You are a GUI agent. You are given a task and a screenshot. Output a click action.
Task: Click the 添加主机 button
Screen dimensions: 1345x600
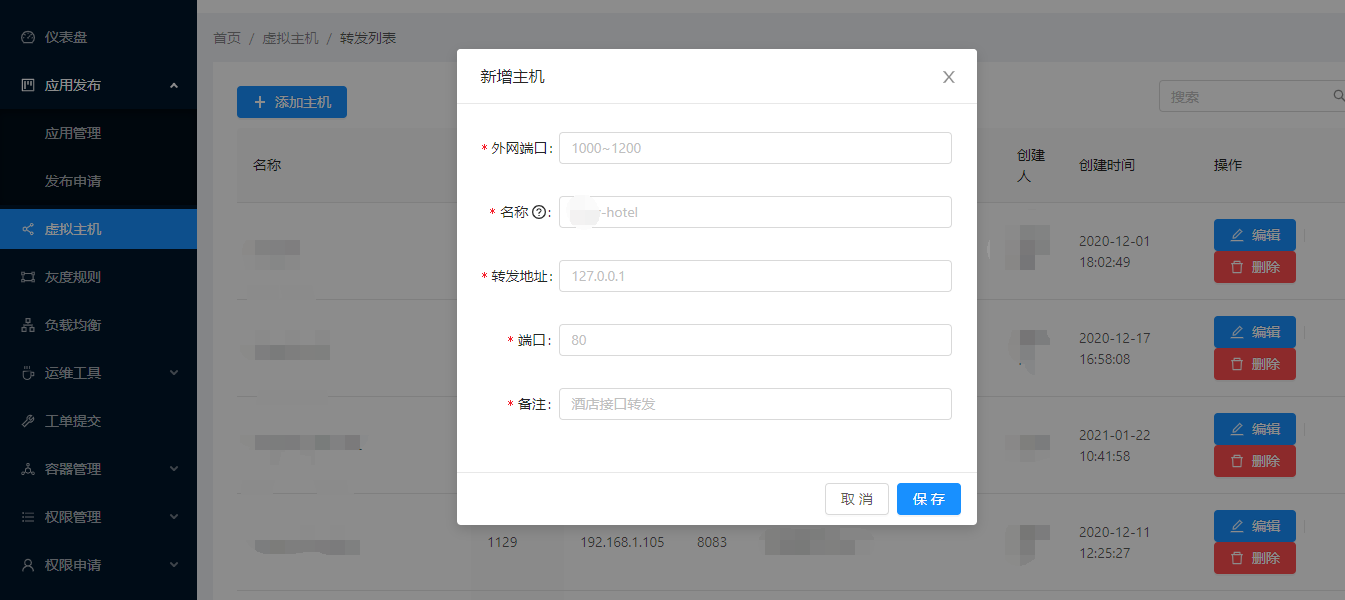click(x=292, y=102)
